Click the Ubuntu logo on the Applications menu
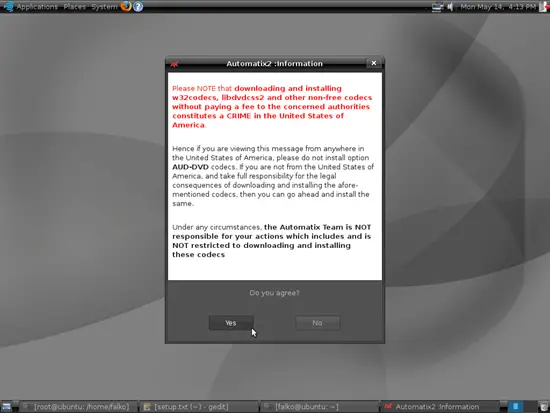The height and width of the screenshot is (413, 550). point(8,6)
